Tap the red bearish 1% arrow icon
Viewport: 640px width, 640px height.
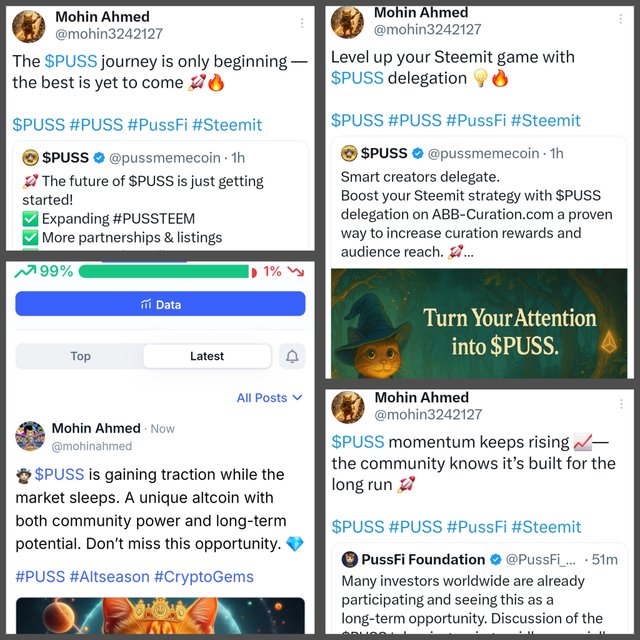296,271
